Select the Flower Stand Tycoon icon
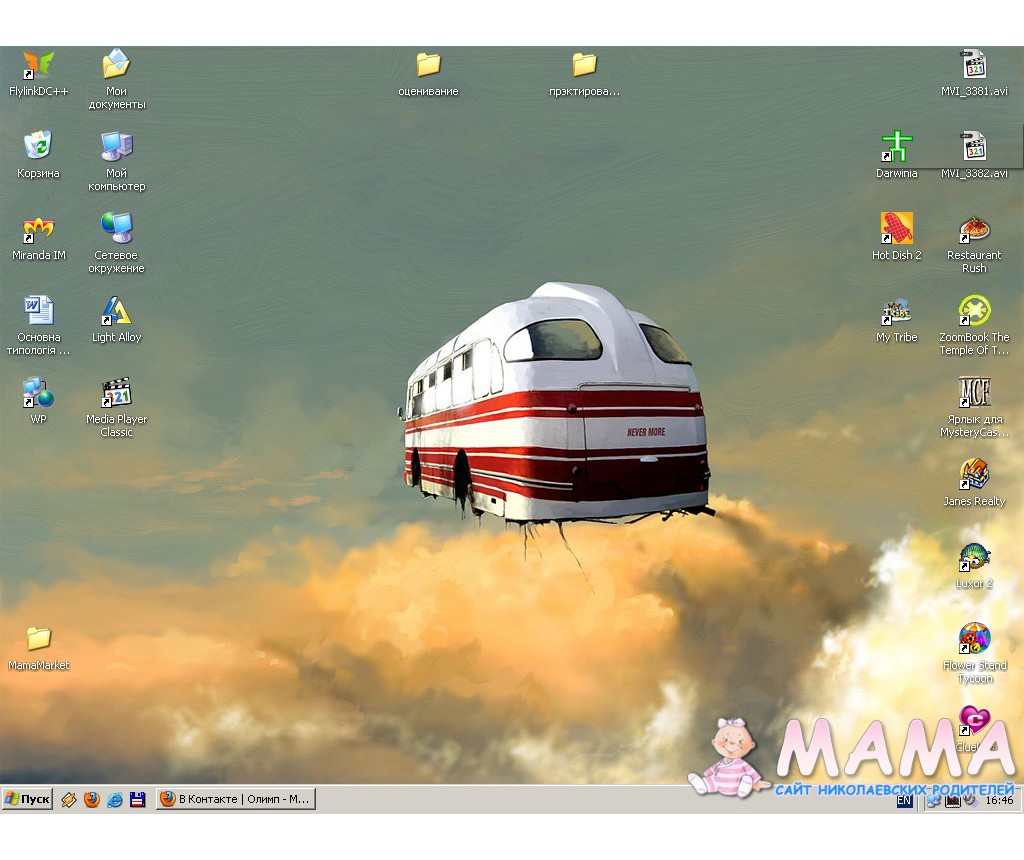Image resolution: width=1024 pixels, height=860 pixels. point(974,640)
